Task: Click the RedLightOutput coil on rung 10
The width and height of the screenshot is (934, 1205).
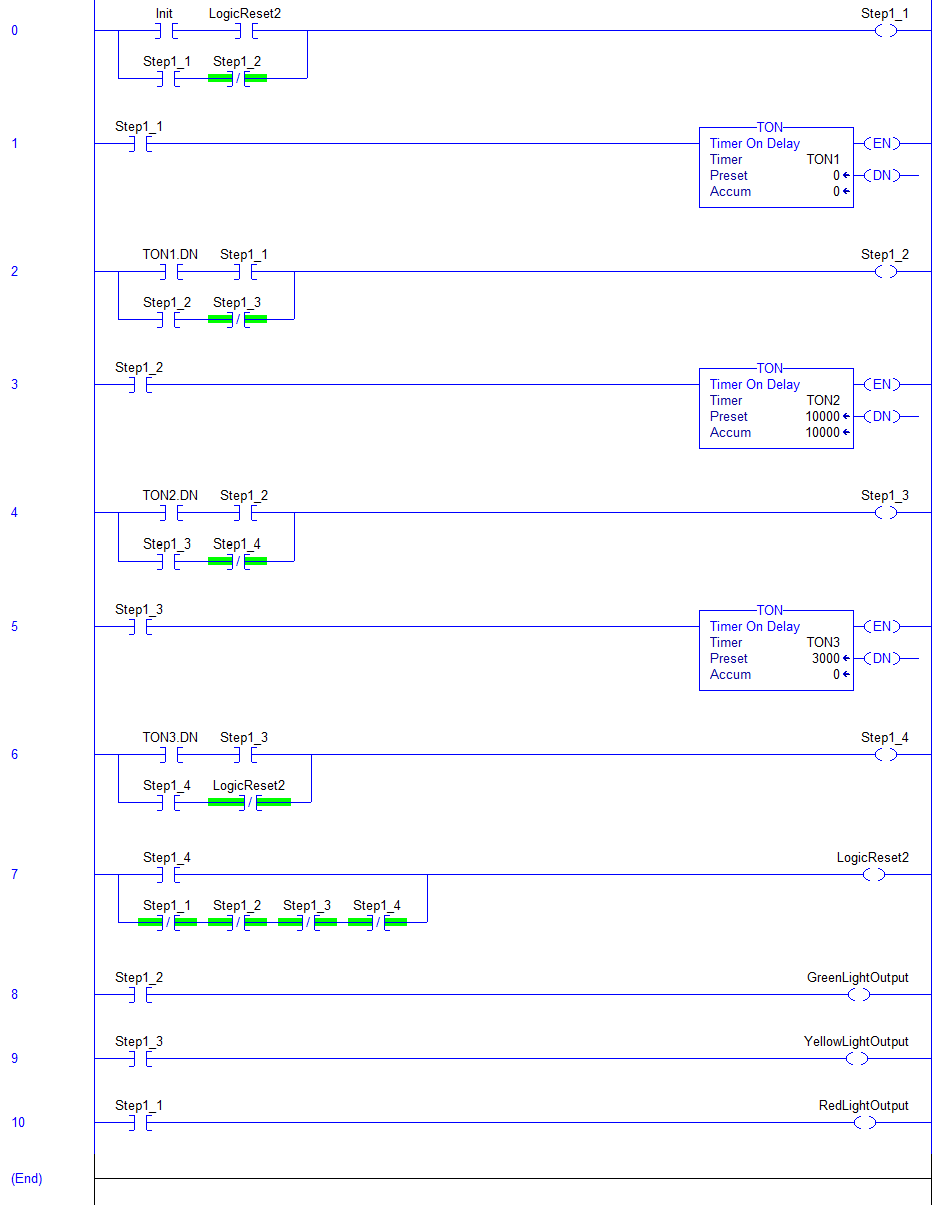Action: (864, 1123)
